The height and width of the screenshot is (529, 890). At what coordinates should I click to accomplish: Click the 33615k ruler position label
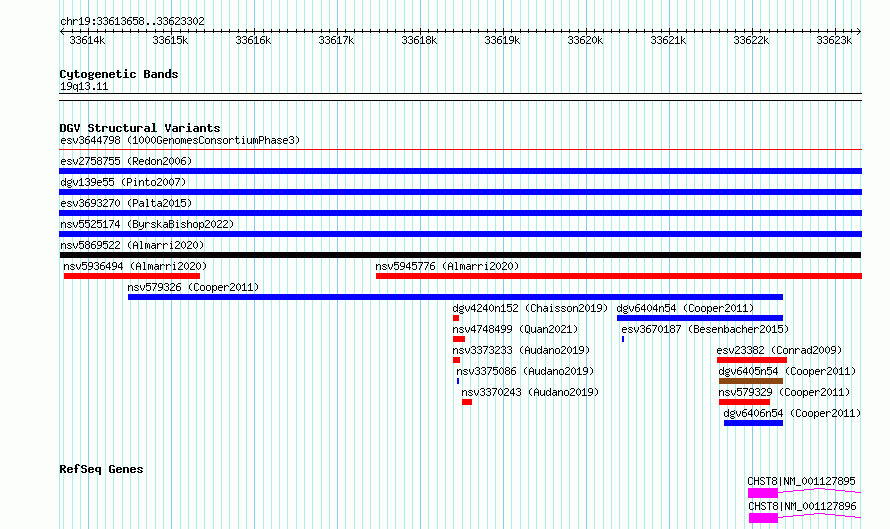[170, 40]
